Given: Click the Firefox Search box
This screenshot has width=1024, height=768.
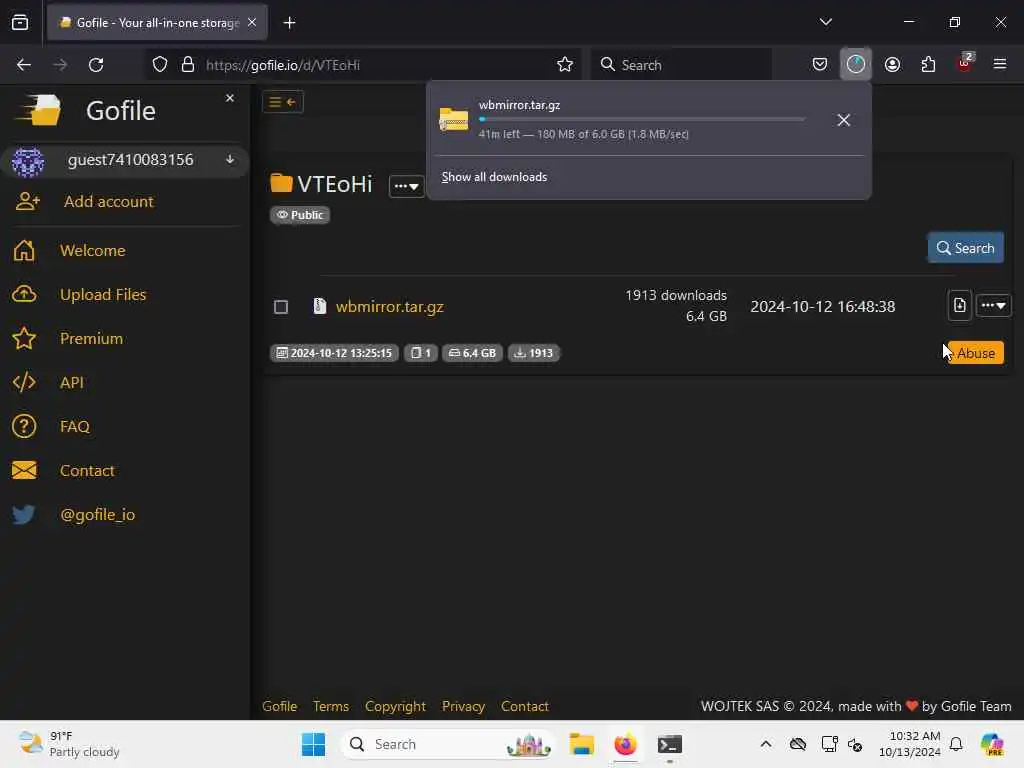Looking at the screenshot, I should 681,65.
